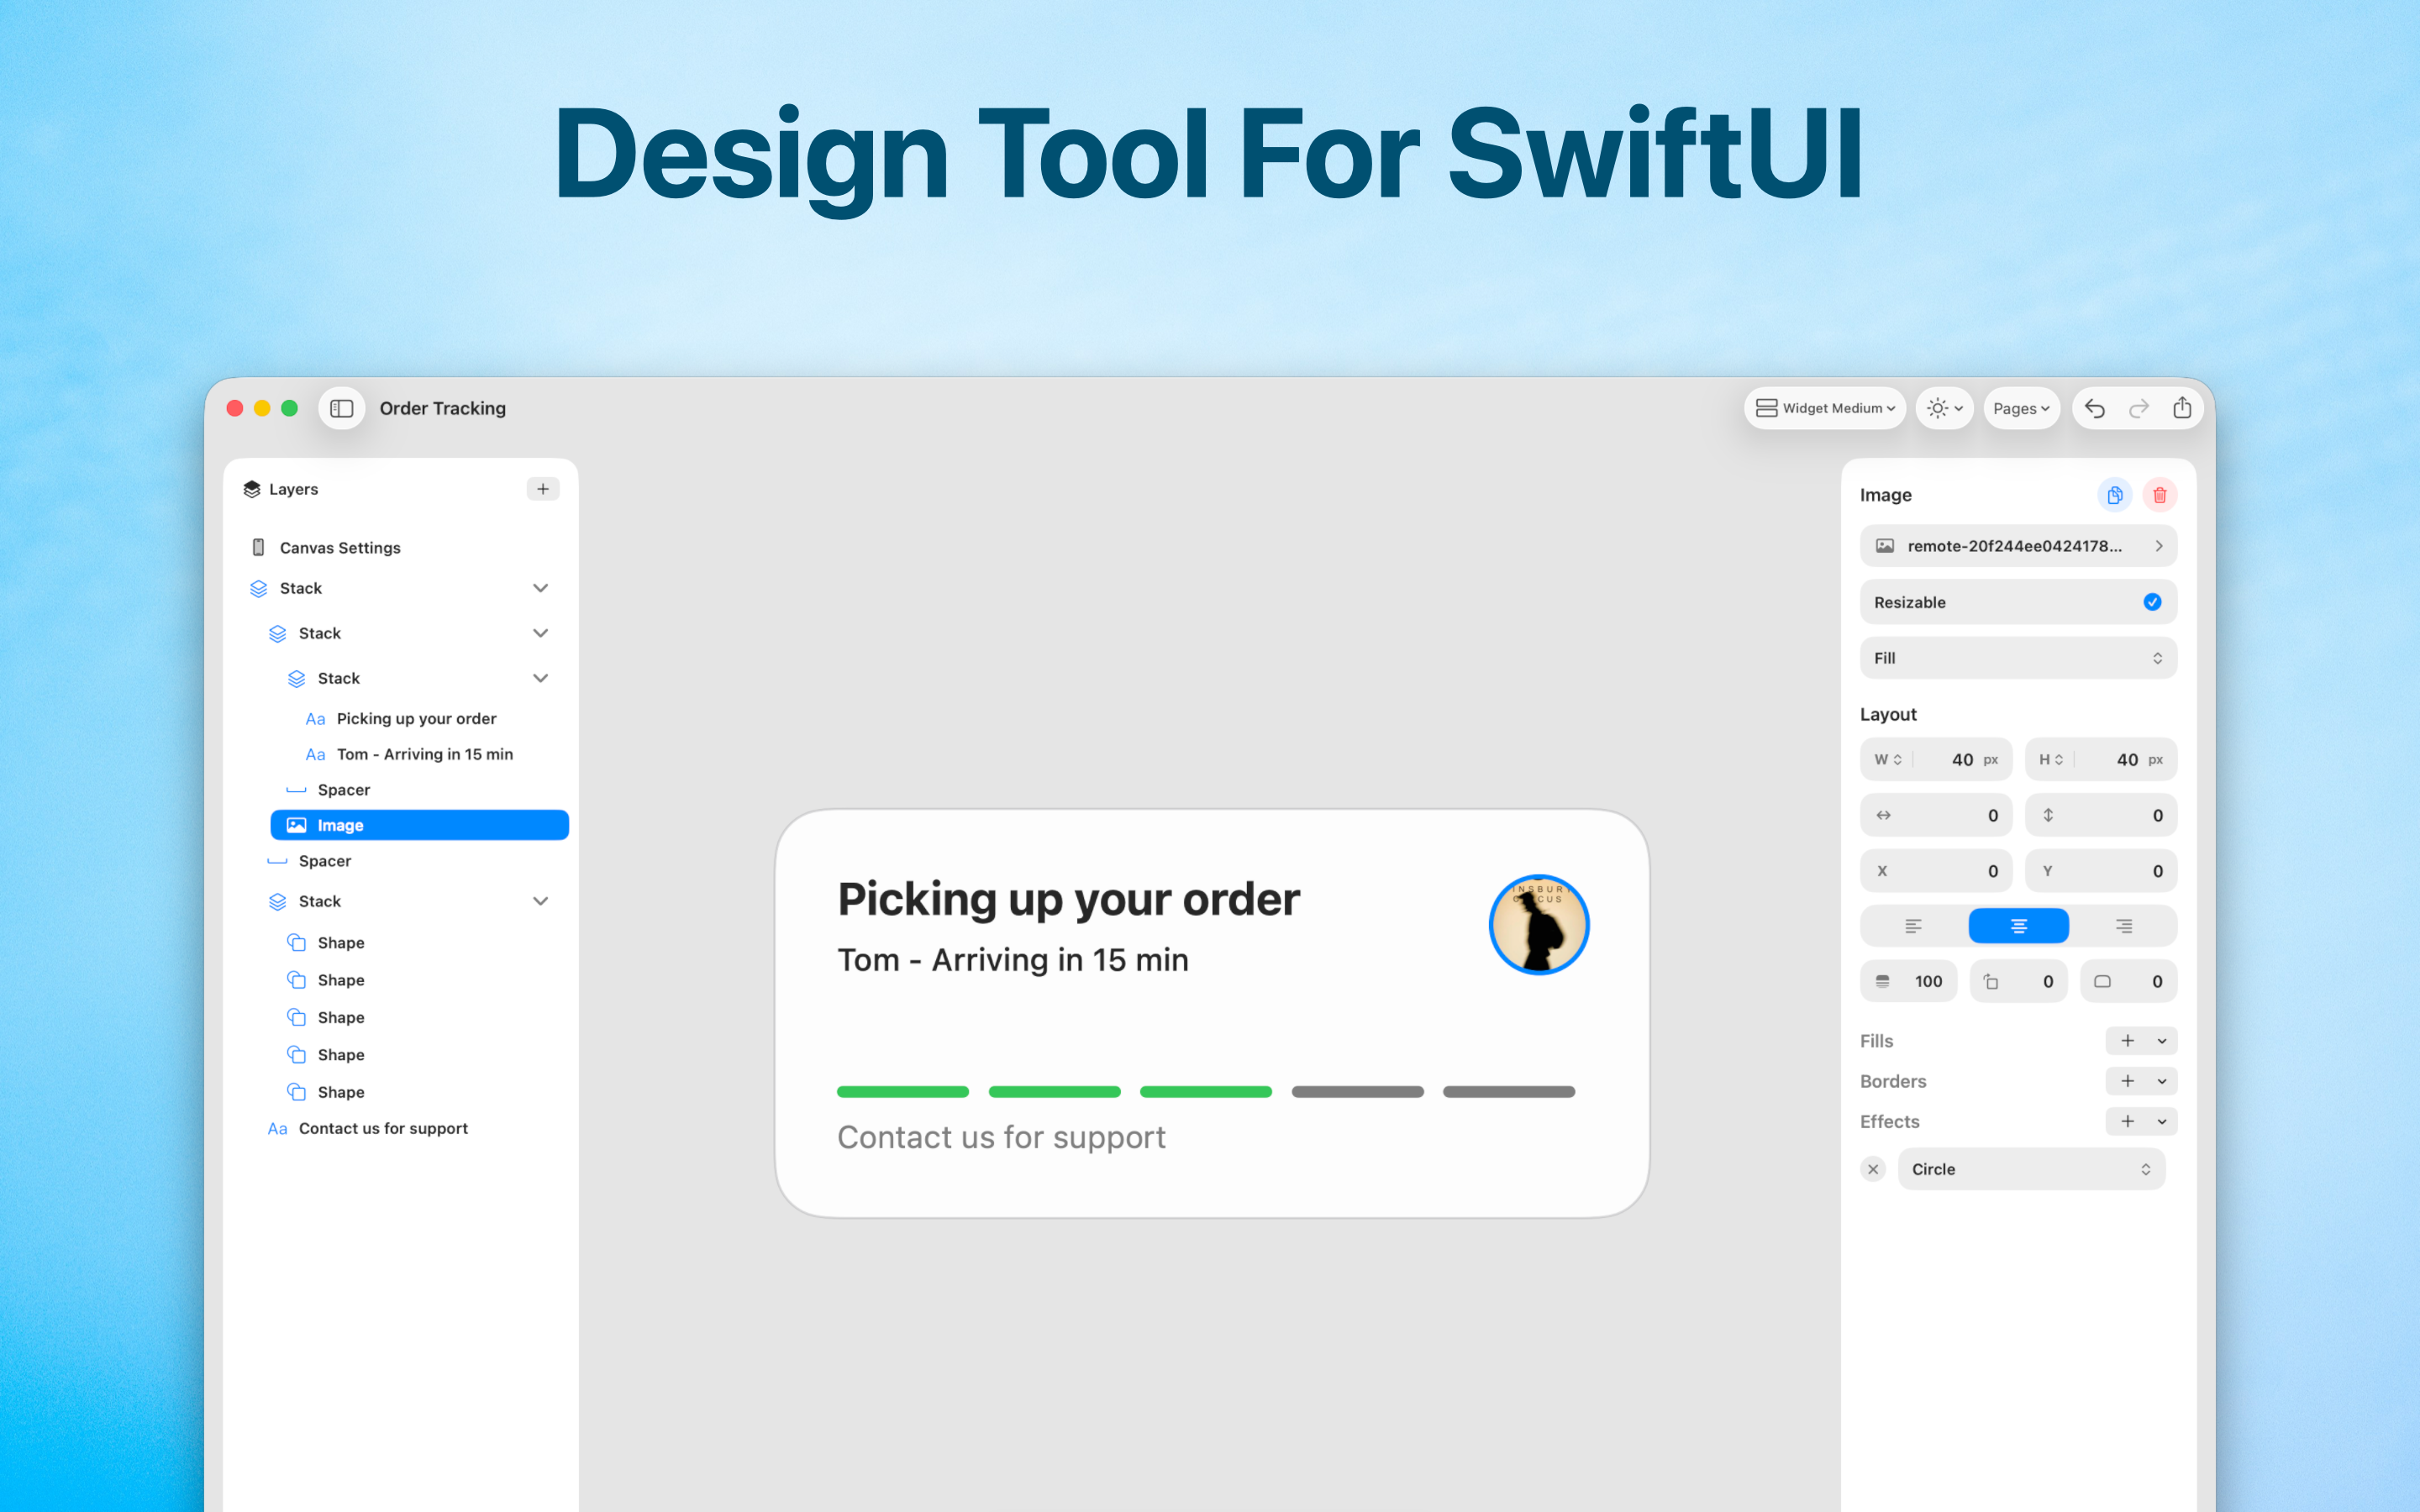The image size is (2420, 1512).
Task: Open the Pages dropdown menu
Action: tap(2022, 408)
